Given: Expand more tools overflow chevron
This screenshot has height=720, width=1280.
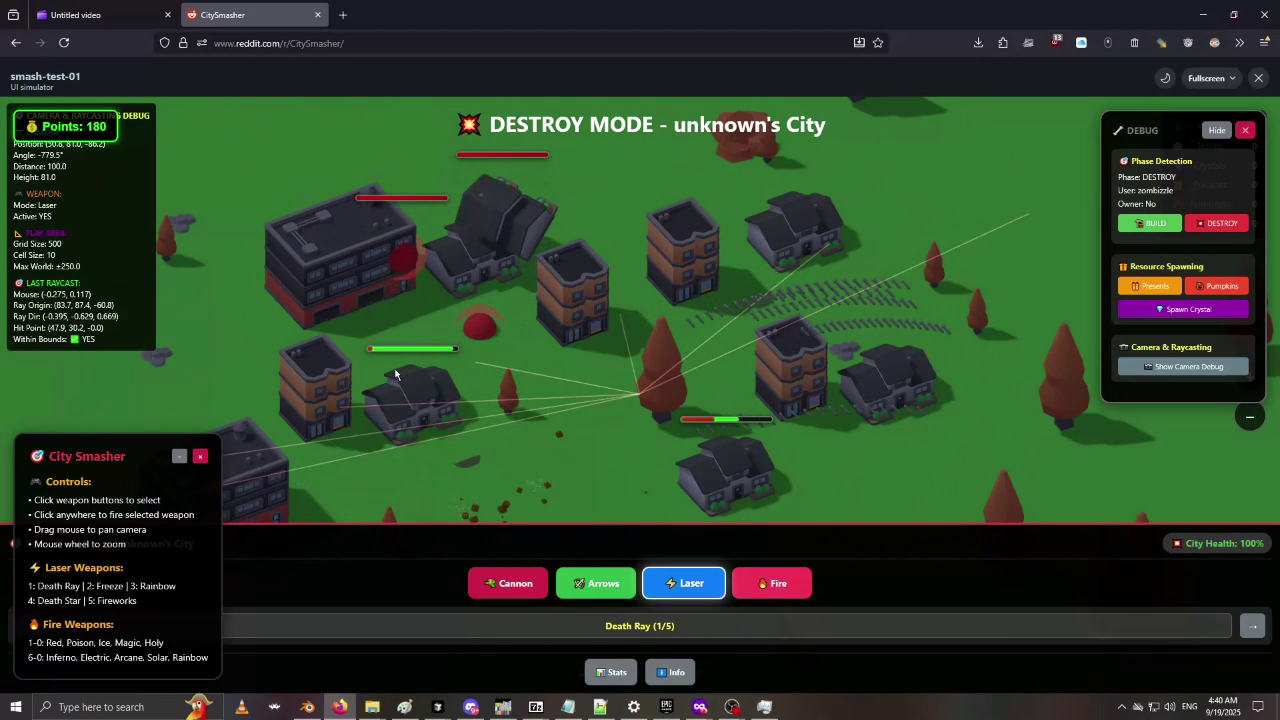Looking at the screenshot, I should 1239,43.
